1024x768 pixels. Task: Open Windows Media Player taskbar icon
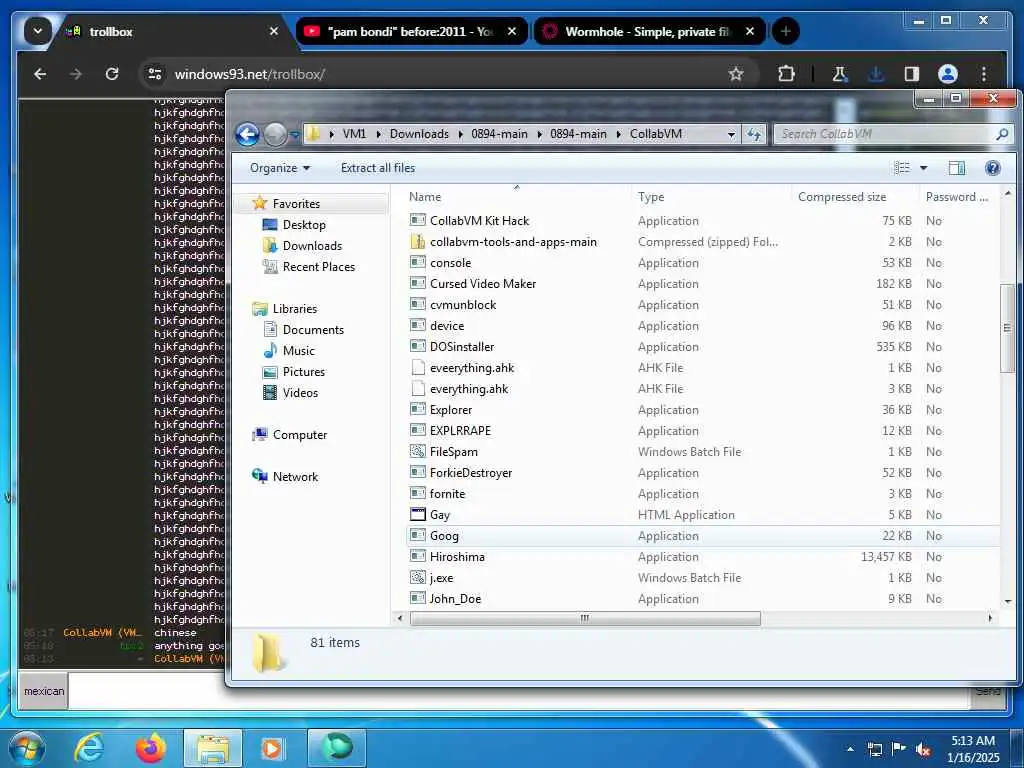point(272,748)
